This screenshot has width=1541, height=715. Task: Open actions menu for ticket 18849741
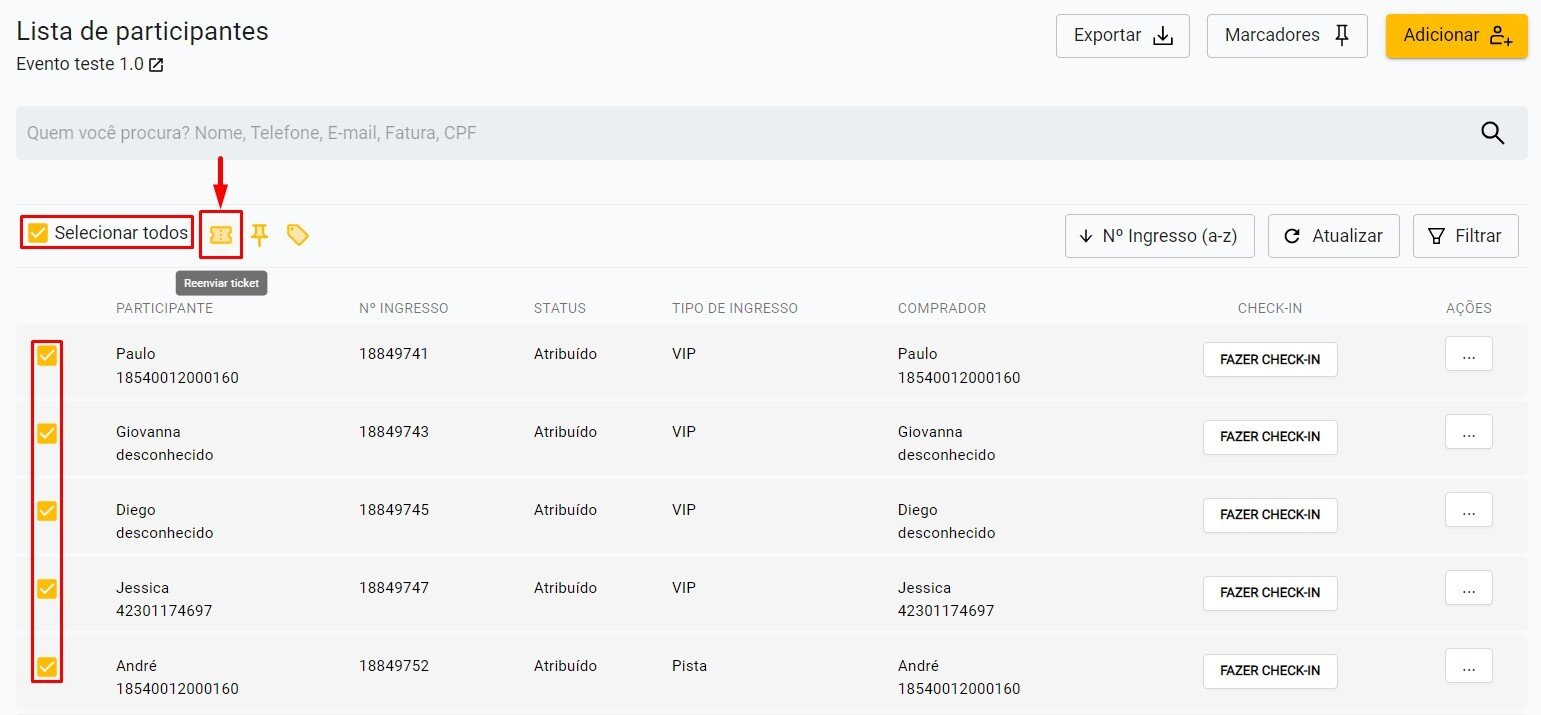tap(1468, 355)
